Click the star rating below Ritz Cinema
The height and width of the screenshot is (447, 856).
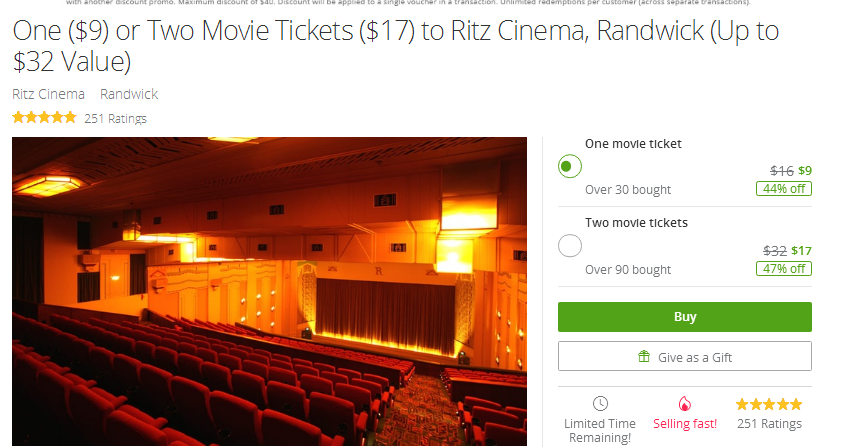(x=45, y=117)
